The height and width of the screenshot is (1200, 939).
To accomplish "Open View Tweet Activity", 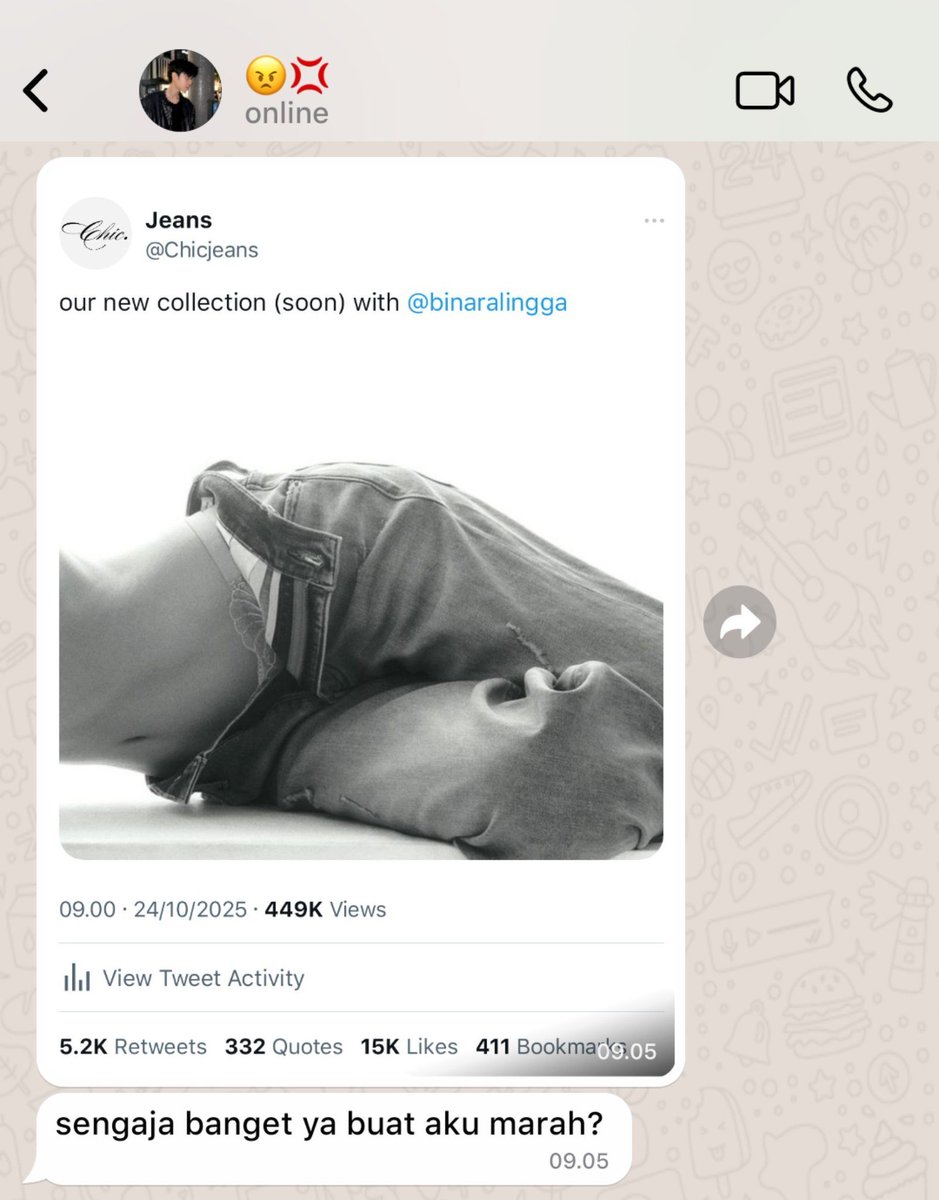I will click(x=204, y=978).
